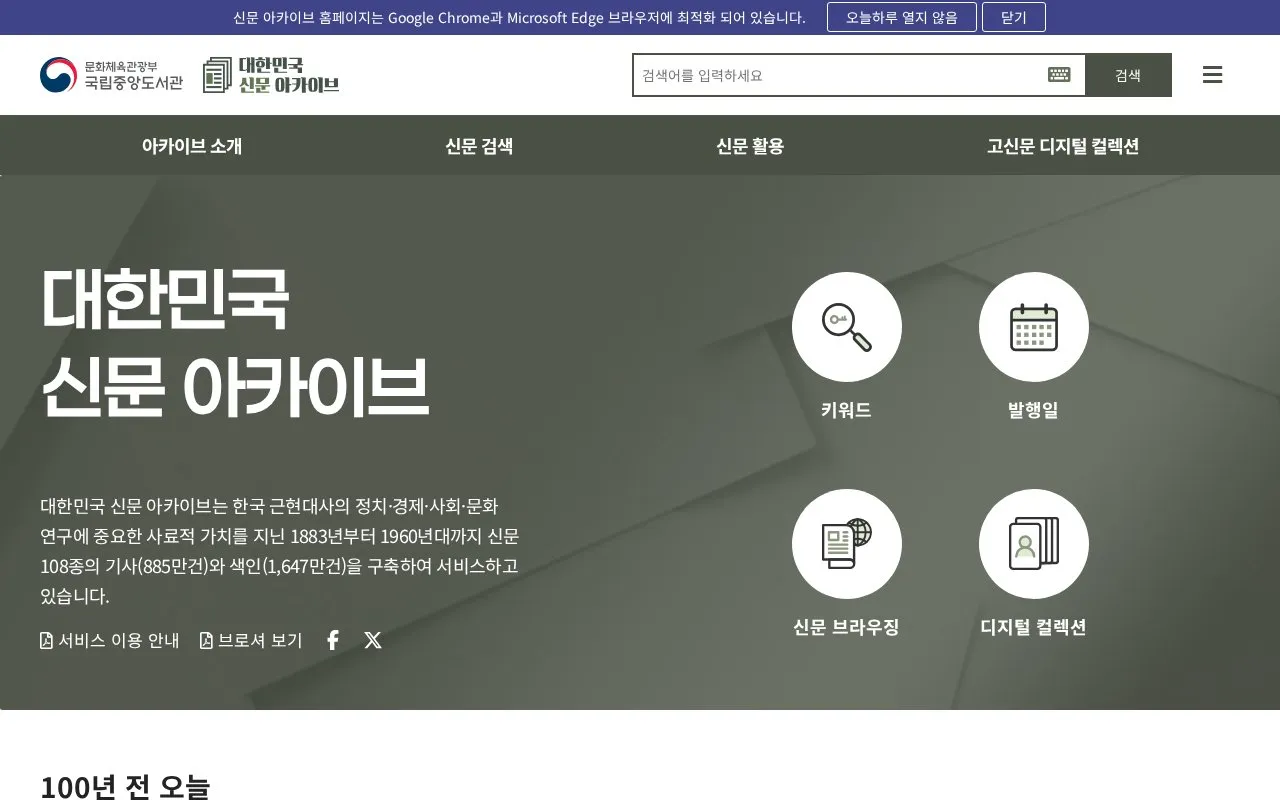This screenshot has height=800, width=1280.
Task: Click the 국립중앙도서관 logo
Action: click(x=112, y=75)
